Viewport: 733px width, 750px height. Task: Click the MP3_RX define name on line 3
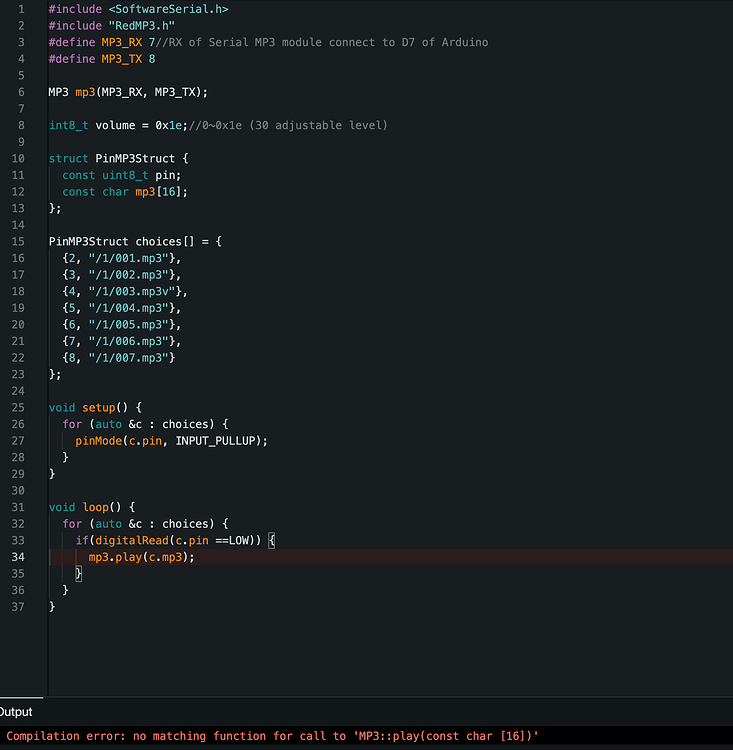pos(122,42)
